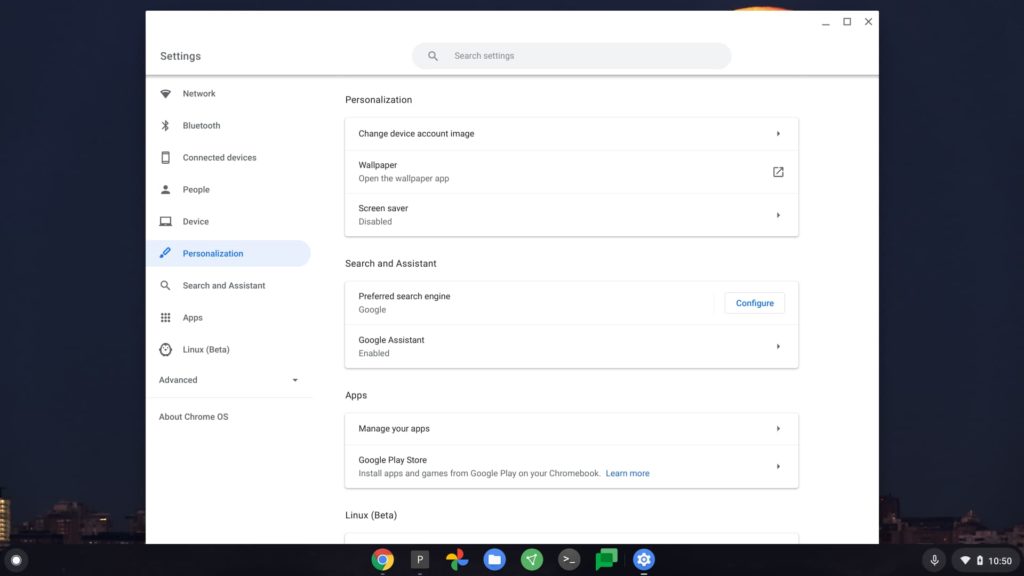Go to Search and Assistant in sidebar
The height and width of the screenshot is (576, 1024).
coord(229,285)
